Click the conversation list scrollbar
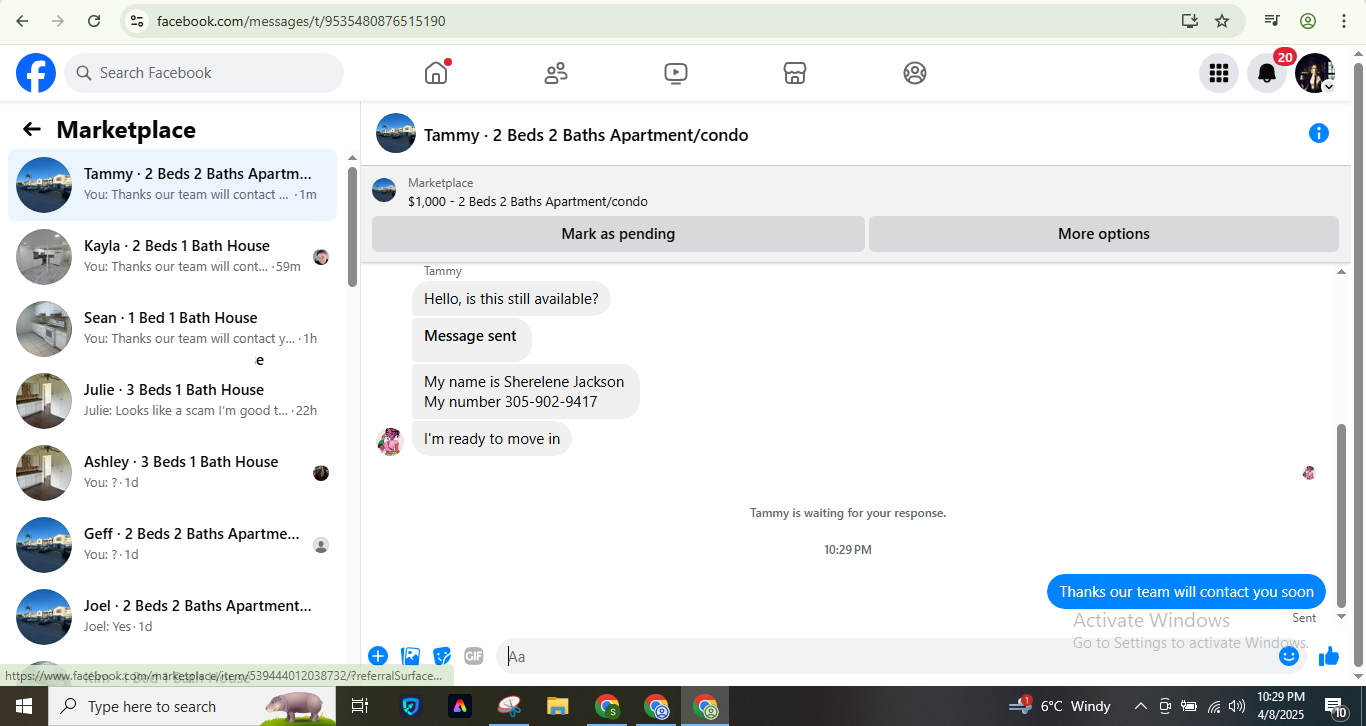 352,228
